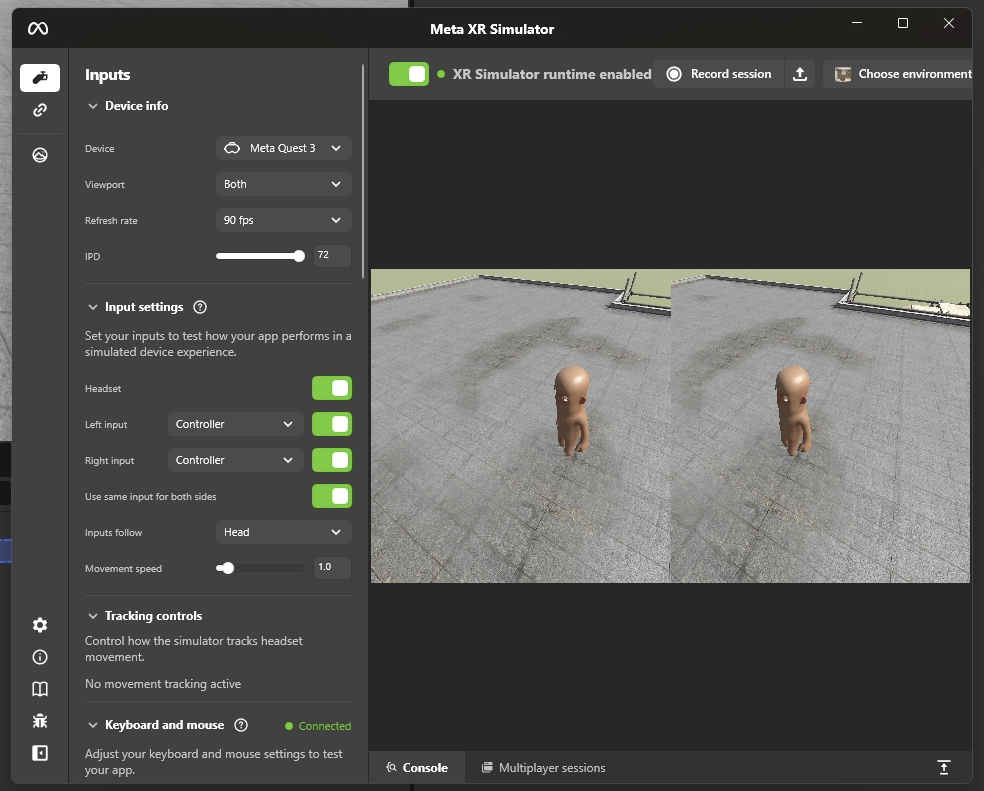Collapse the Keyboard and mouse section
This screenshot has width=984, height=791.
pos(92,725)
